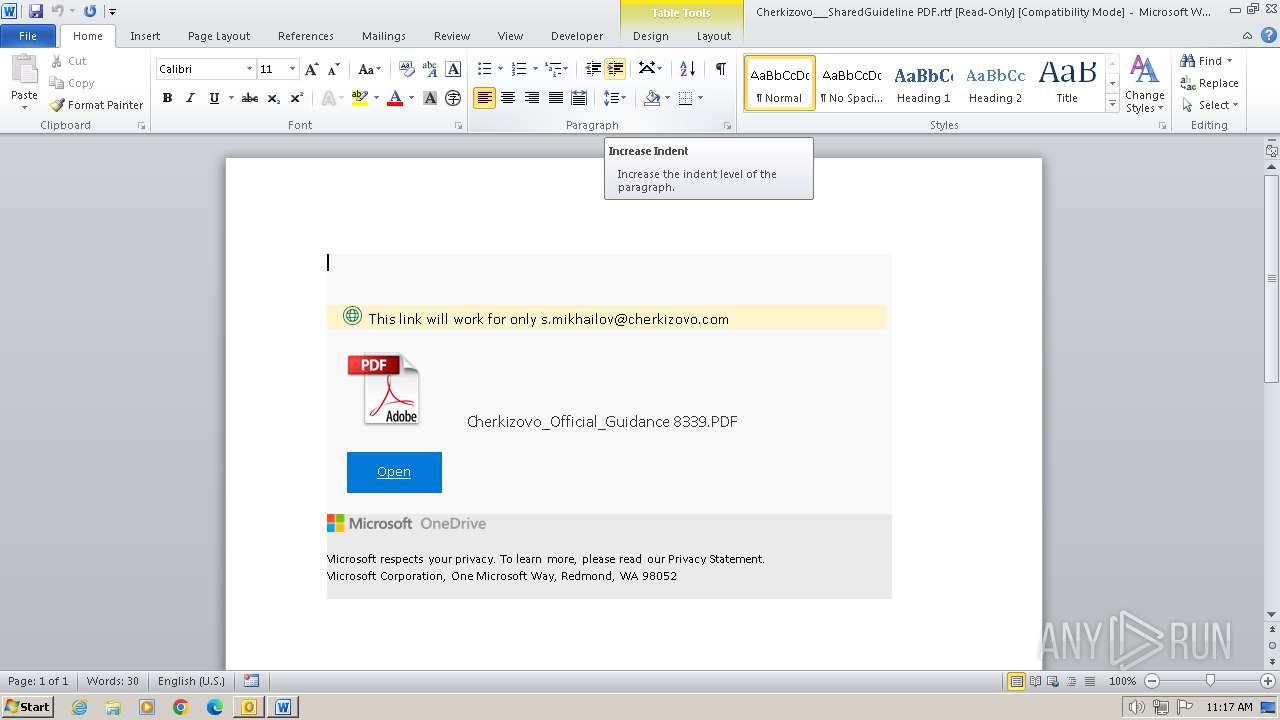
Task: Open the Table Tools Design tab
Action: (x=651, y=35)
